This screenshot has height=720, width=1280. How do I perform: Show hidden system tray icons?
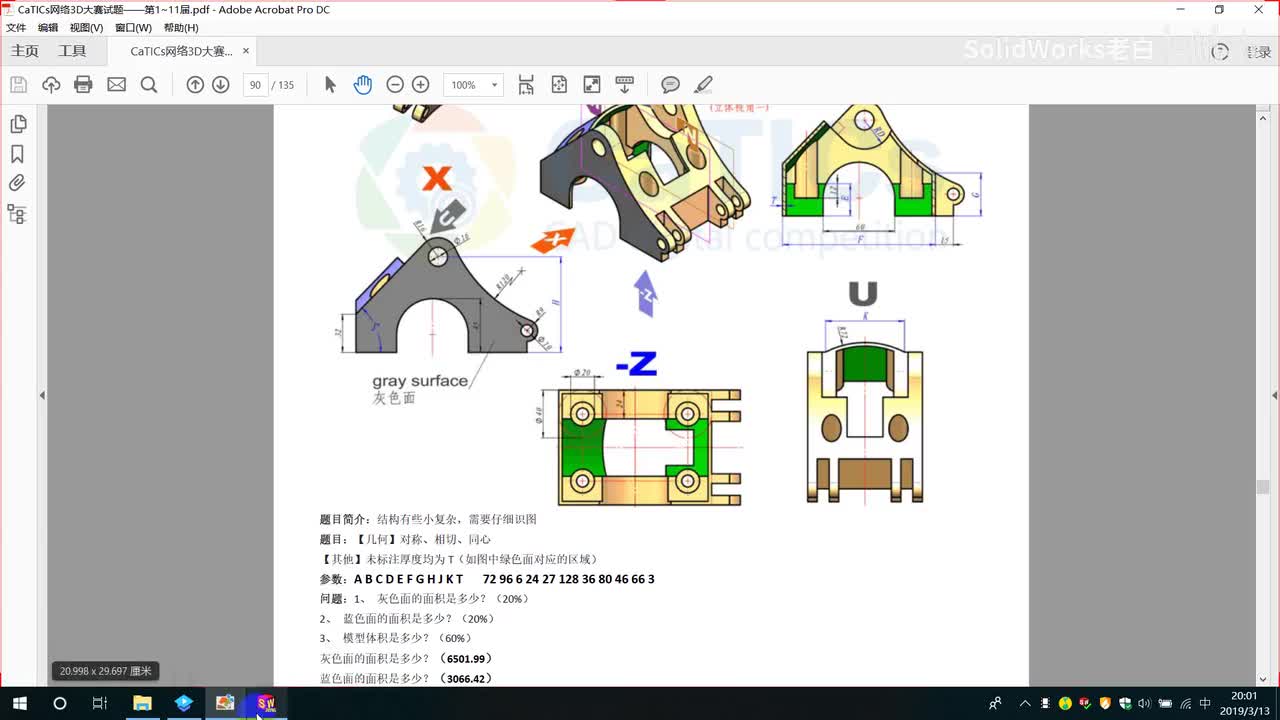tap(1025, 703)
